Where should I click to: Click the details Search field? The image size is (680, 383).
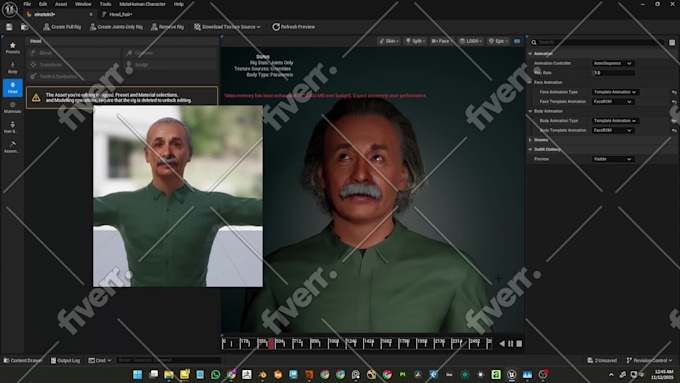tap(597, 42)
